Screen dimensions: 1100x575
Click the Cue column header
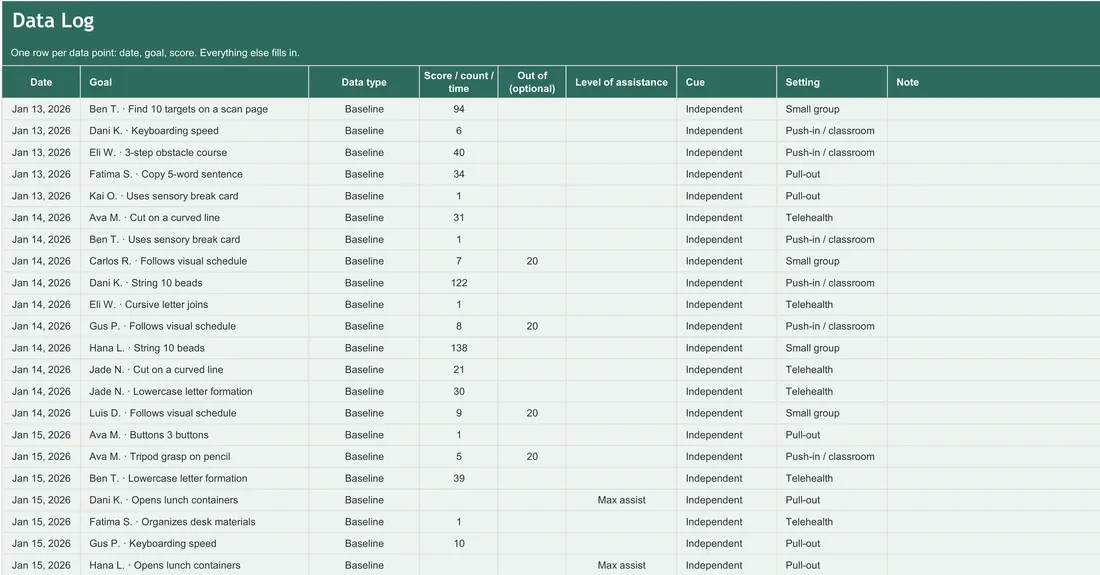point(727,82)
